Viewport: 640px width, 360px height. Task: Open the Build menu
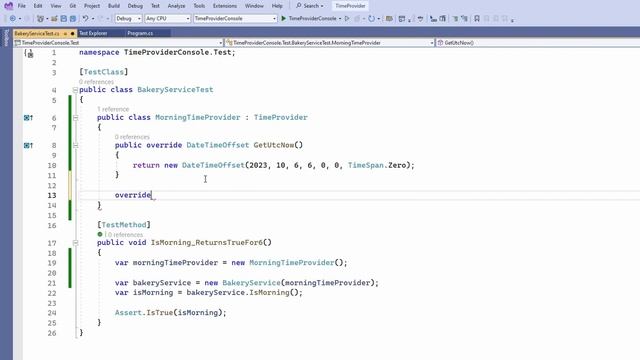[114, 6]
